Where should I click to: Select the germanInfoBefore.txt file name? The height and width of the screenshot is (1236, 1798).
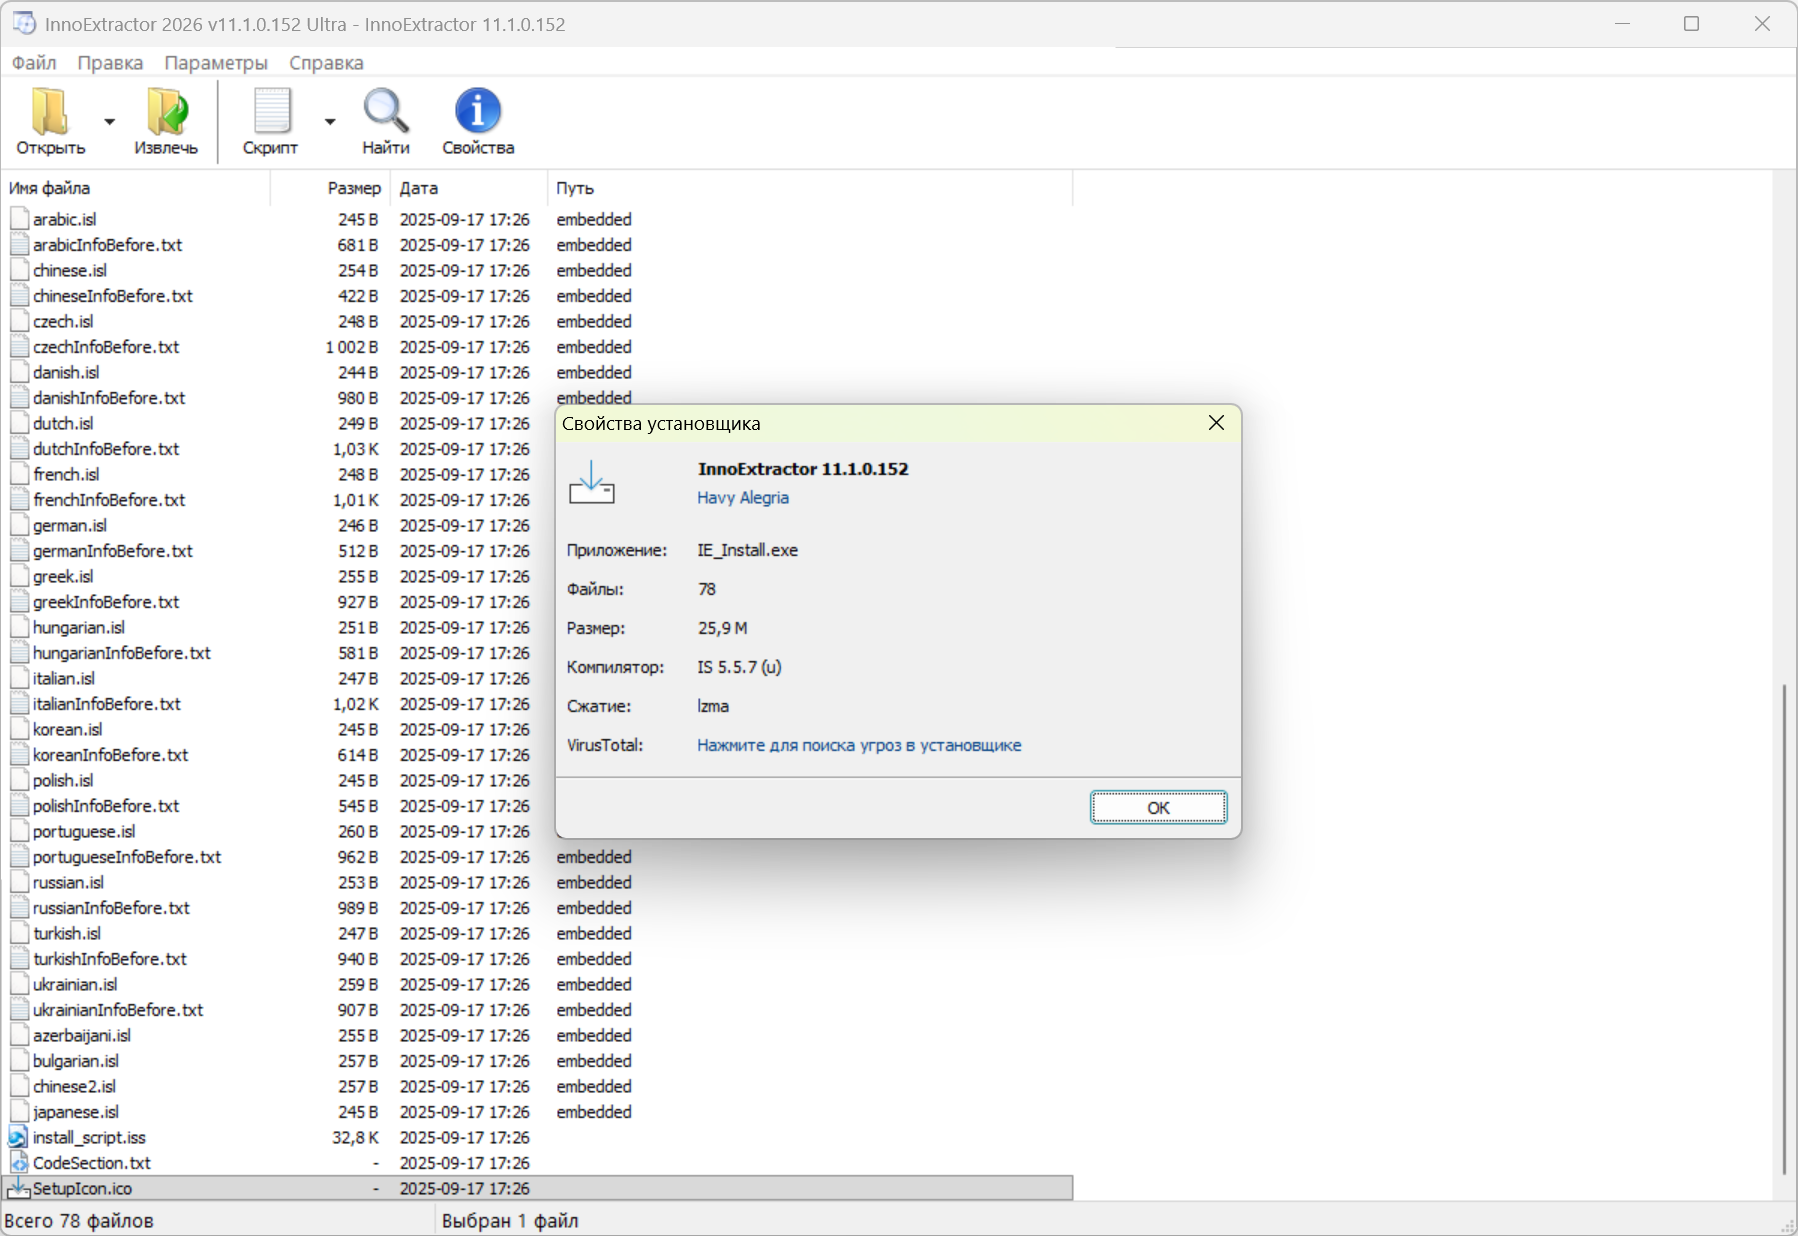click(x=113, y=551)
